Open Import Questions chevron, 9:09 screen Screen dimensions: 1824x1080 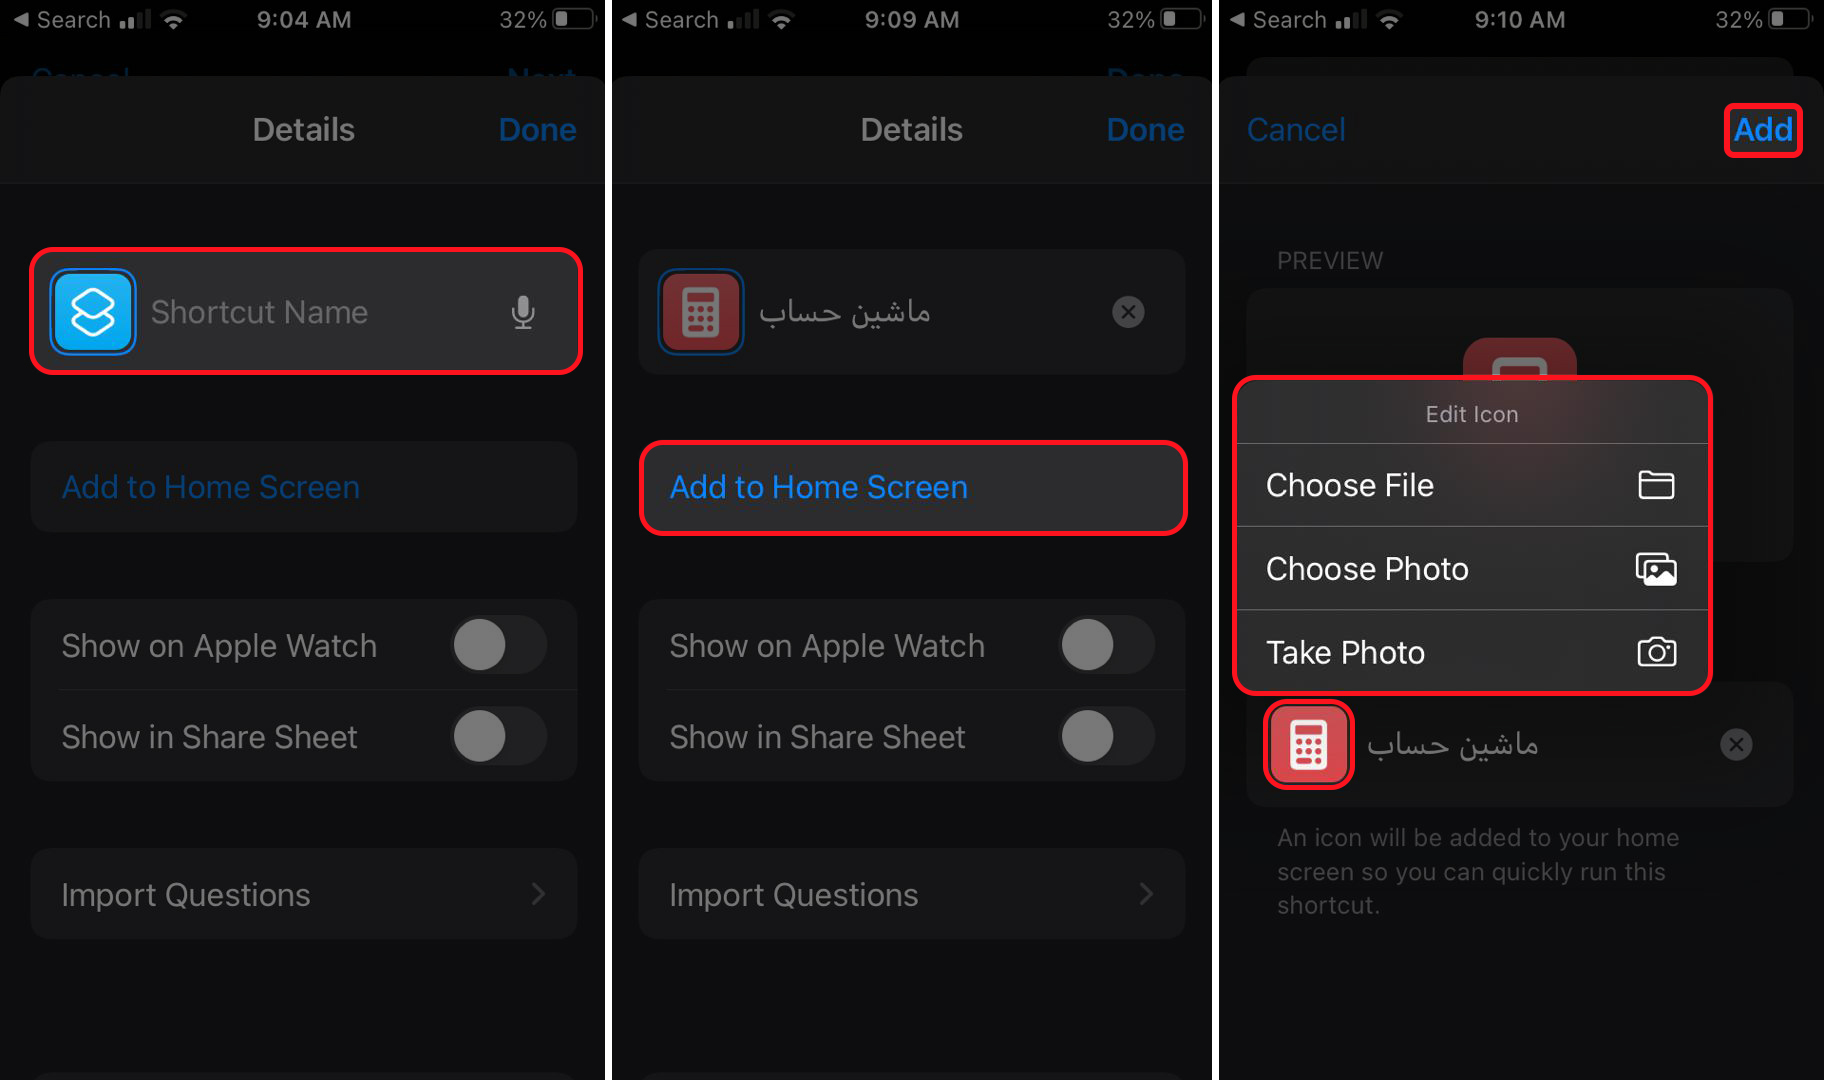click(x=1146, y=894)
